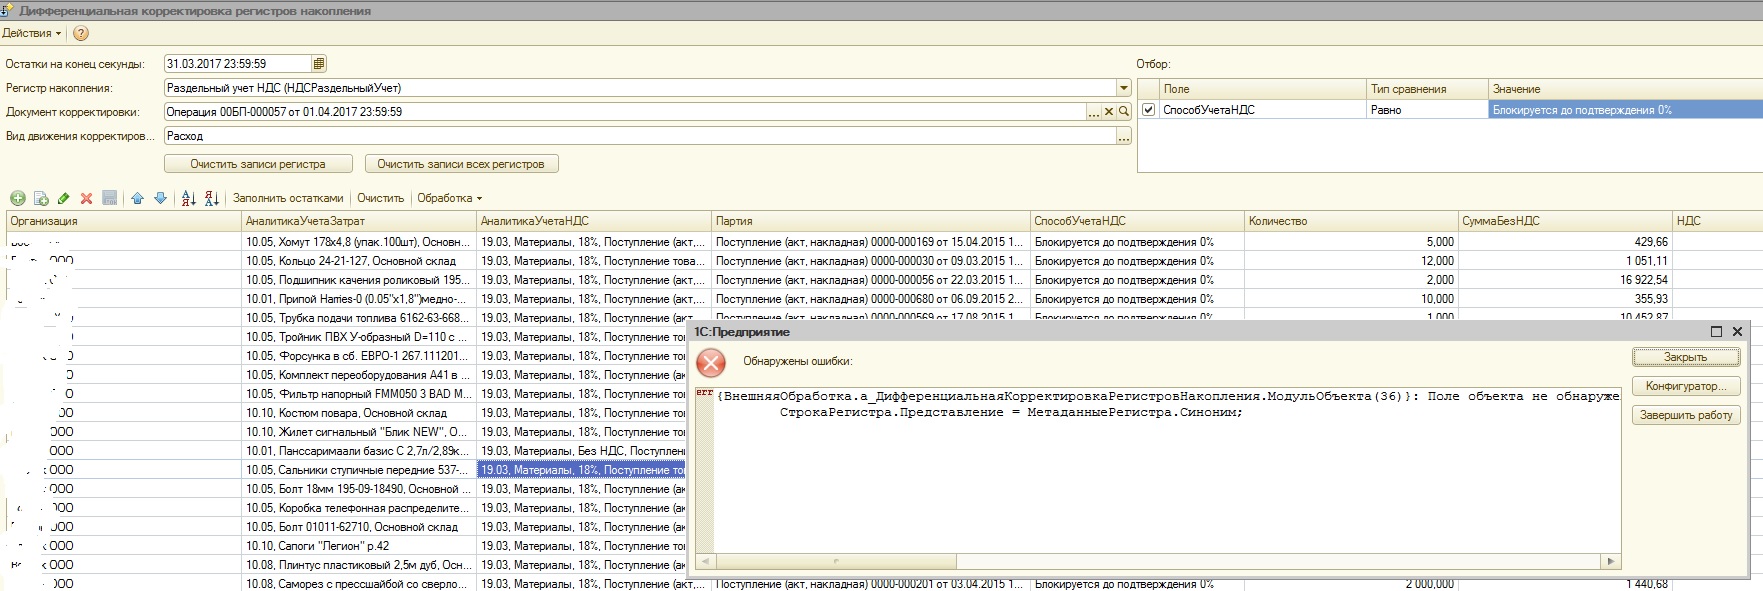Click the АналитикаУчетаЗатрат column header
This screenshot has height=591, width=1763.
[359, 221]
